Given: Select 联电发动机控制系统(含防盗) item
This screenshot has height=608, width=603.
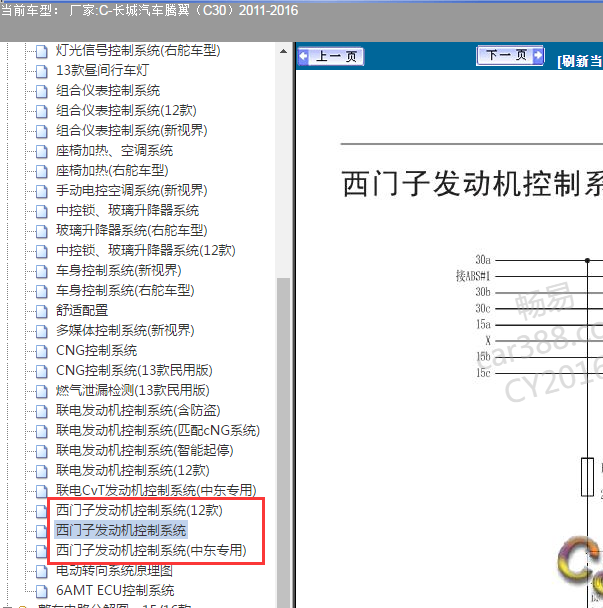Looking at the screenshot, I should [138, 410].
